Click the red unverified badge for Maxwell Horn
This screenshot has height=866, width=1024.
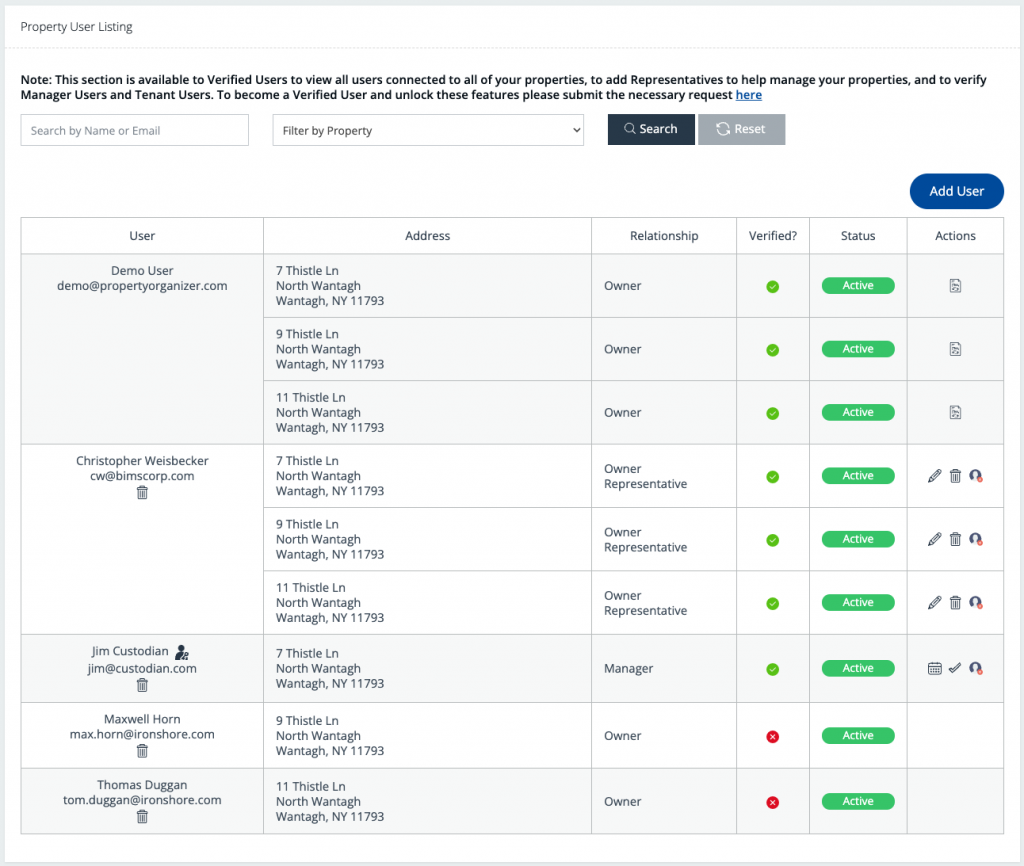(x=772, y=736)
